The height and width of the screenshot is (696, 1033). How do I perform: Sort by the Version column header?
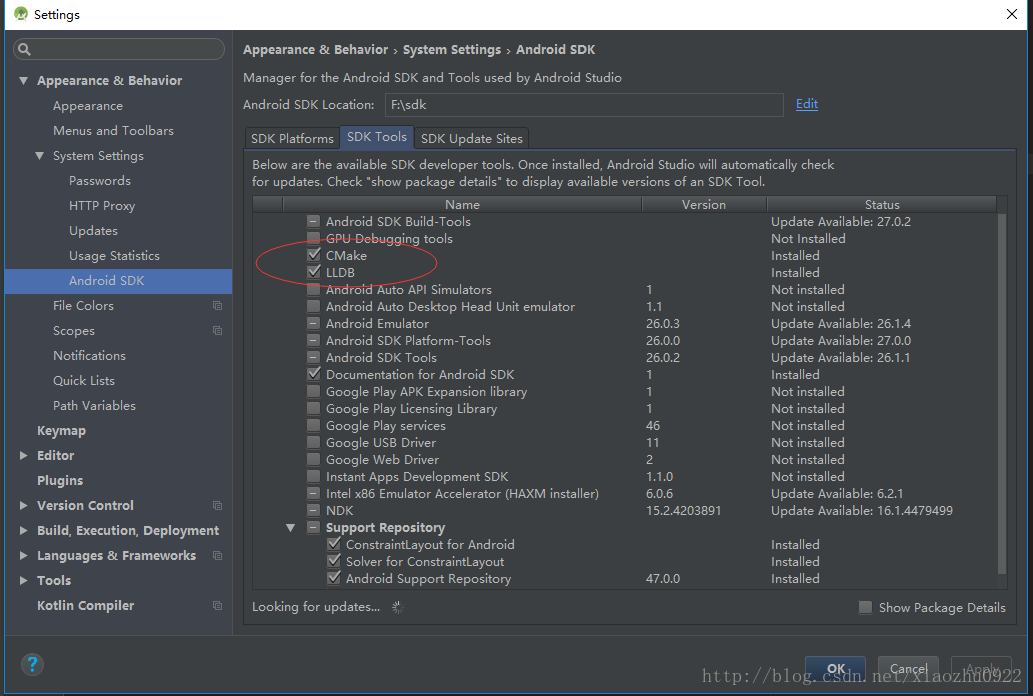pyautogui.click(x=704, y=204)
